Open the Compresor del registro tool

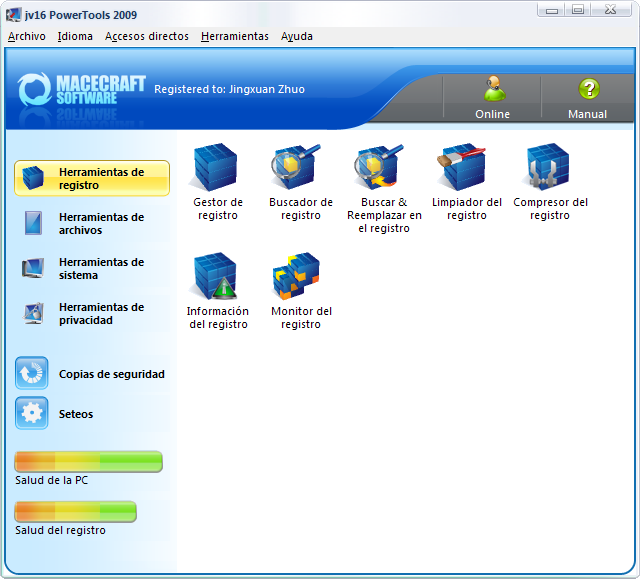(x=550, y=167)
